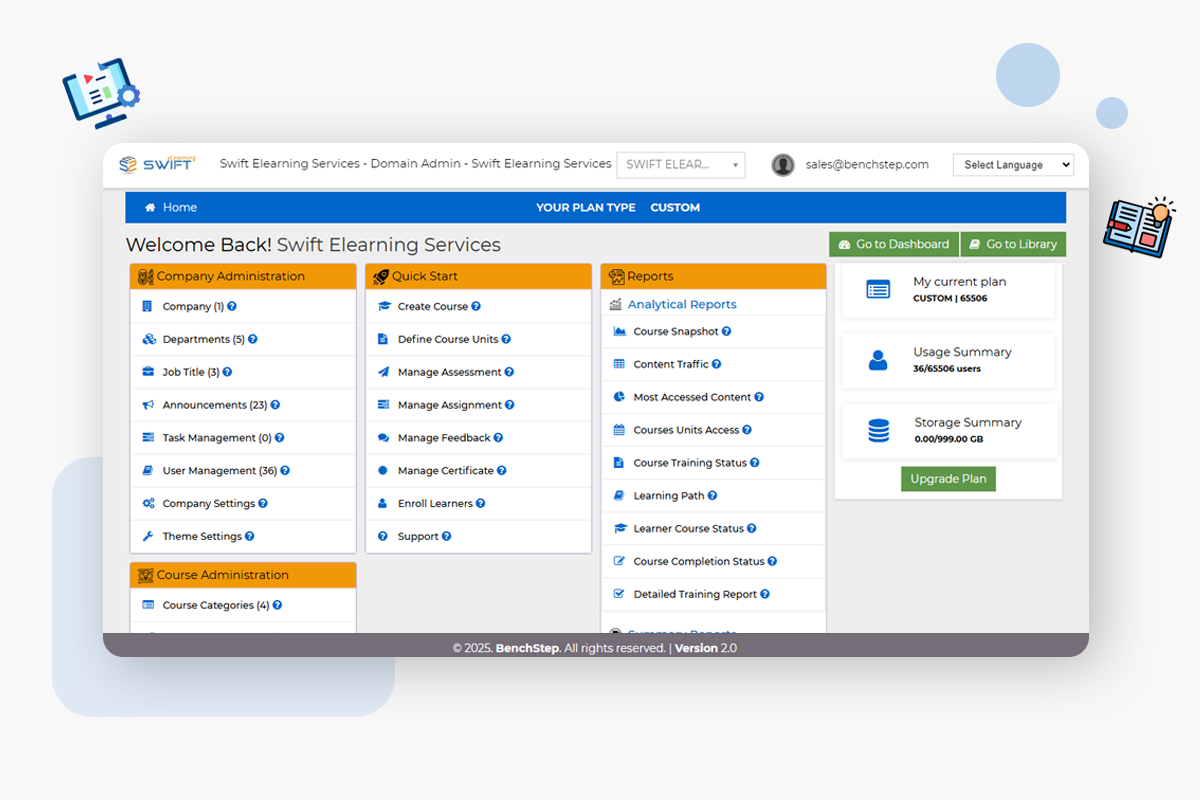Screen dimensions: 1200x800
Task: Click the Reports panel header
Action: click(713, 276)
